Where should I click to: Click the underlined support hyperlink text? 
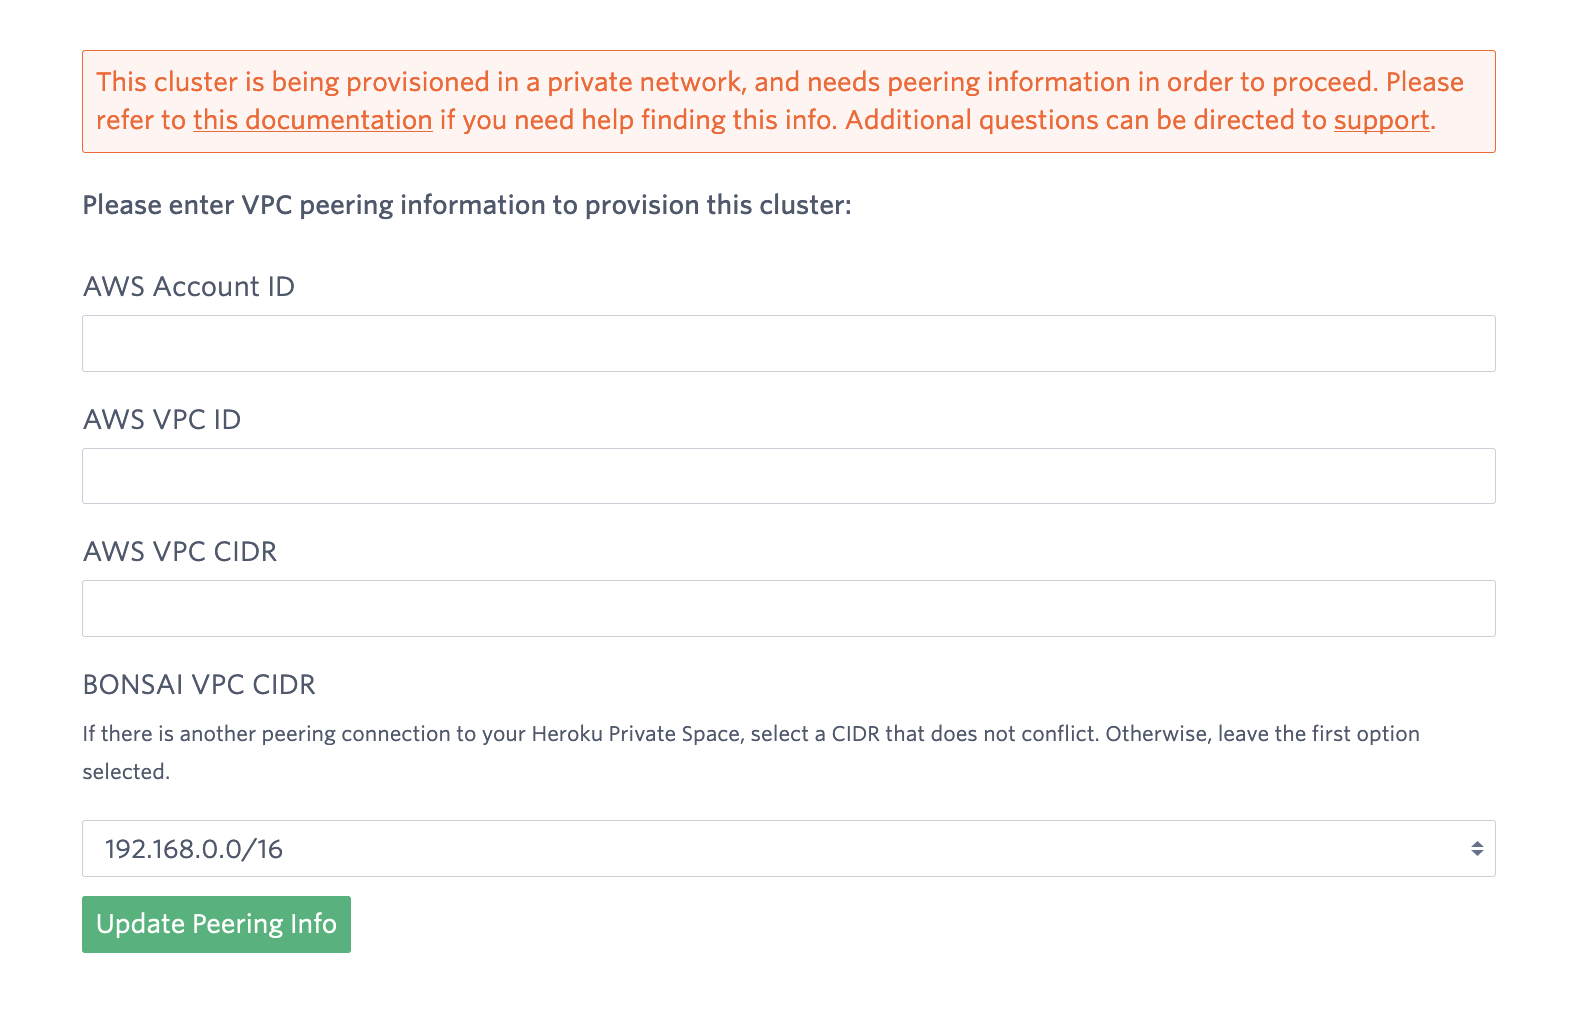tap(1381, 120)
